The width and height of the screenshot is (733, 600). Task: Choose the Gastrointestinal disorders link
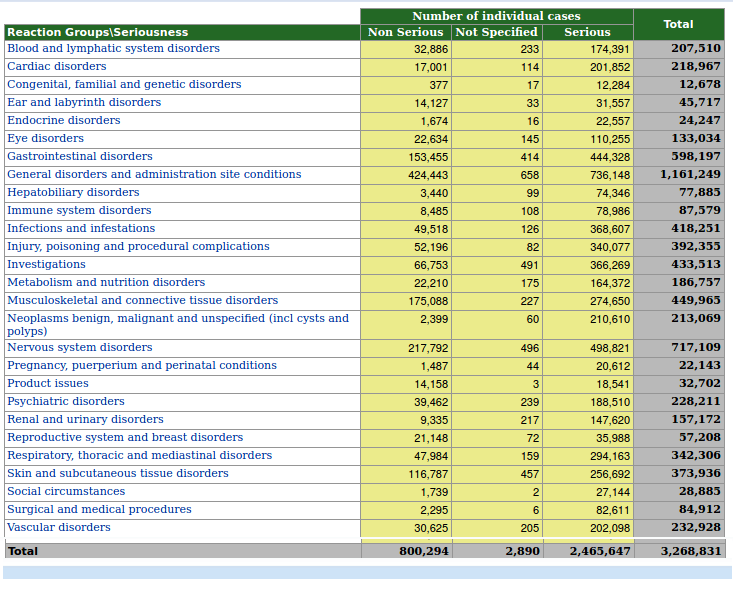(x=80, y=157)
